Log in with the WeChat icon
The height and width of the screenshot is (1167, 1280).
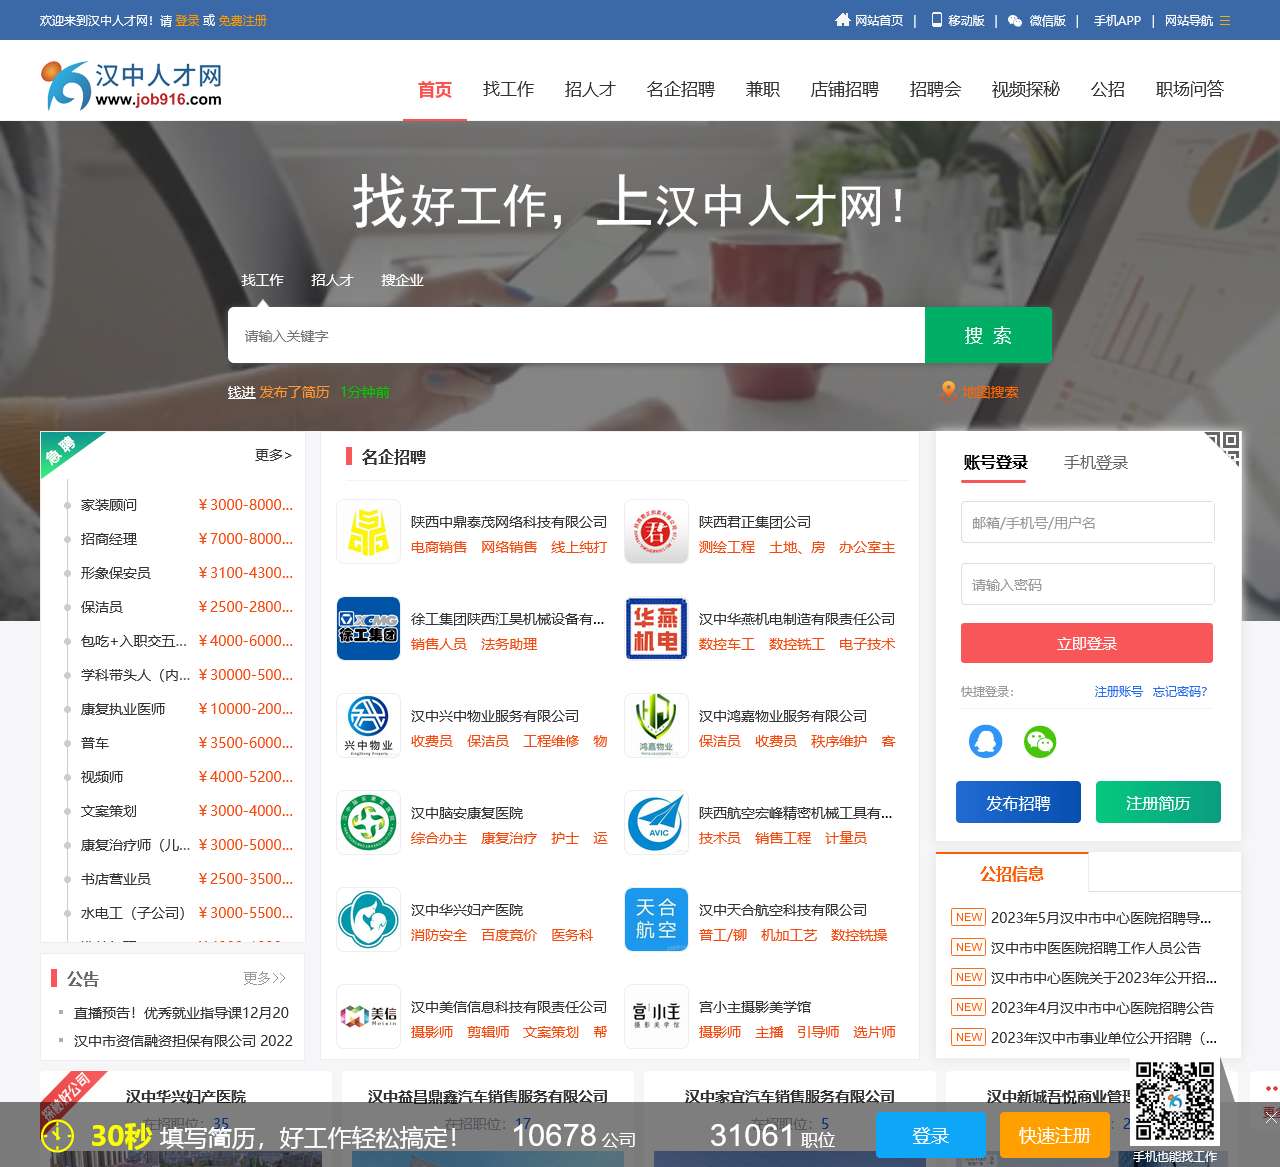coord(1040,741)
